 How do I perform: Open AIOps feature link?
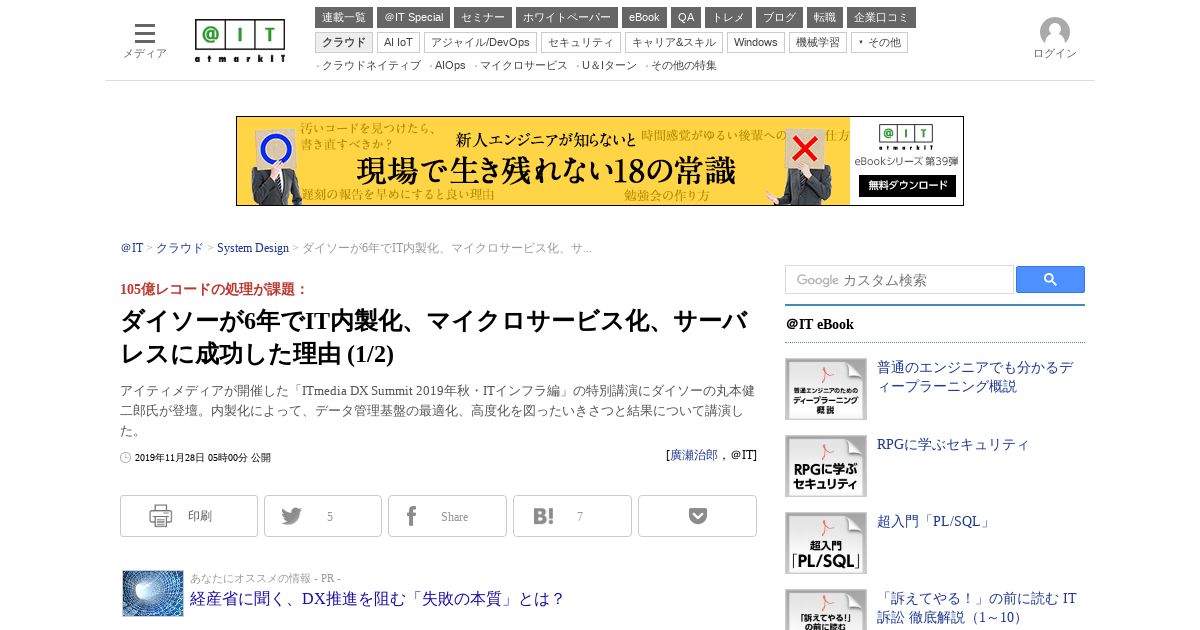(x=450, y=65)
